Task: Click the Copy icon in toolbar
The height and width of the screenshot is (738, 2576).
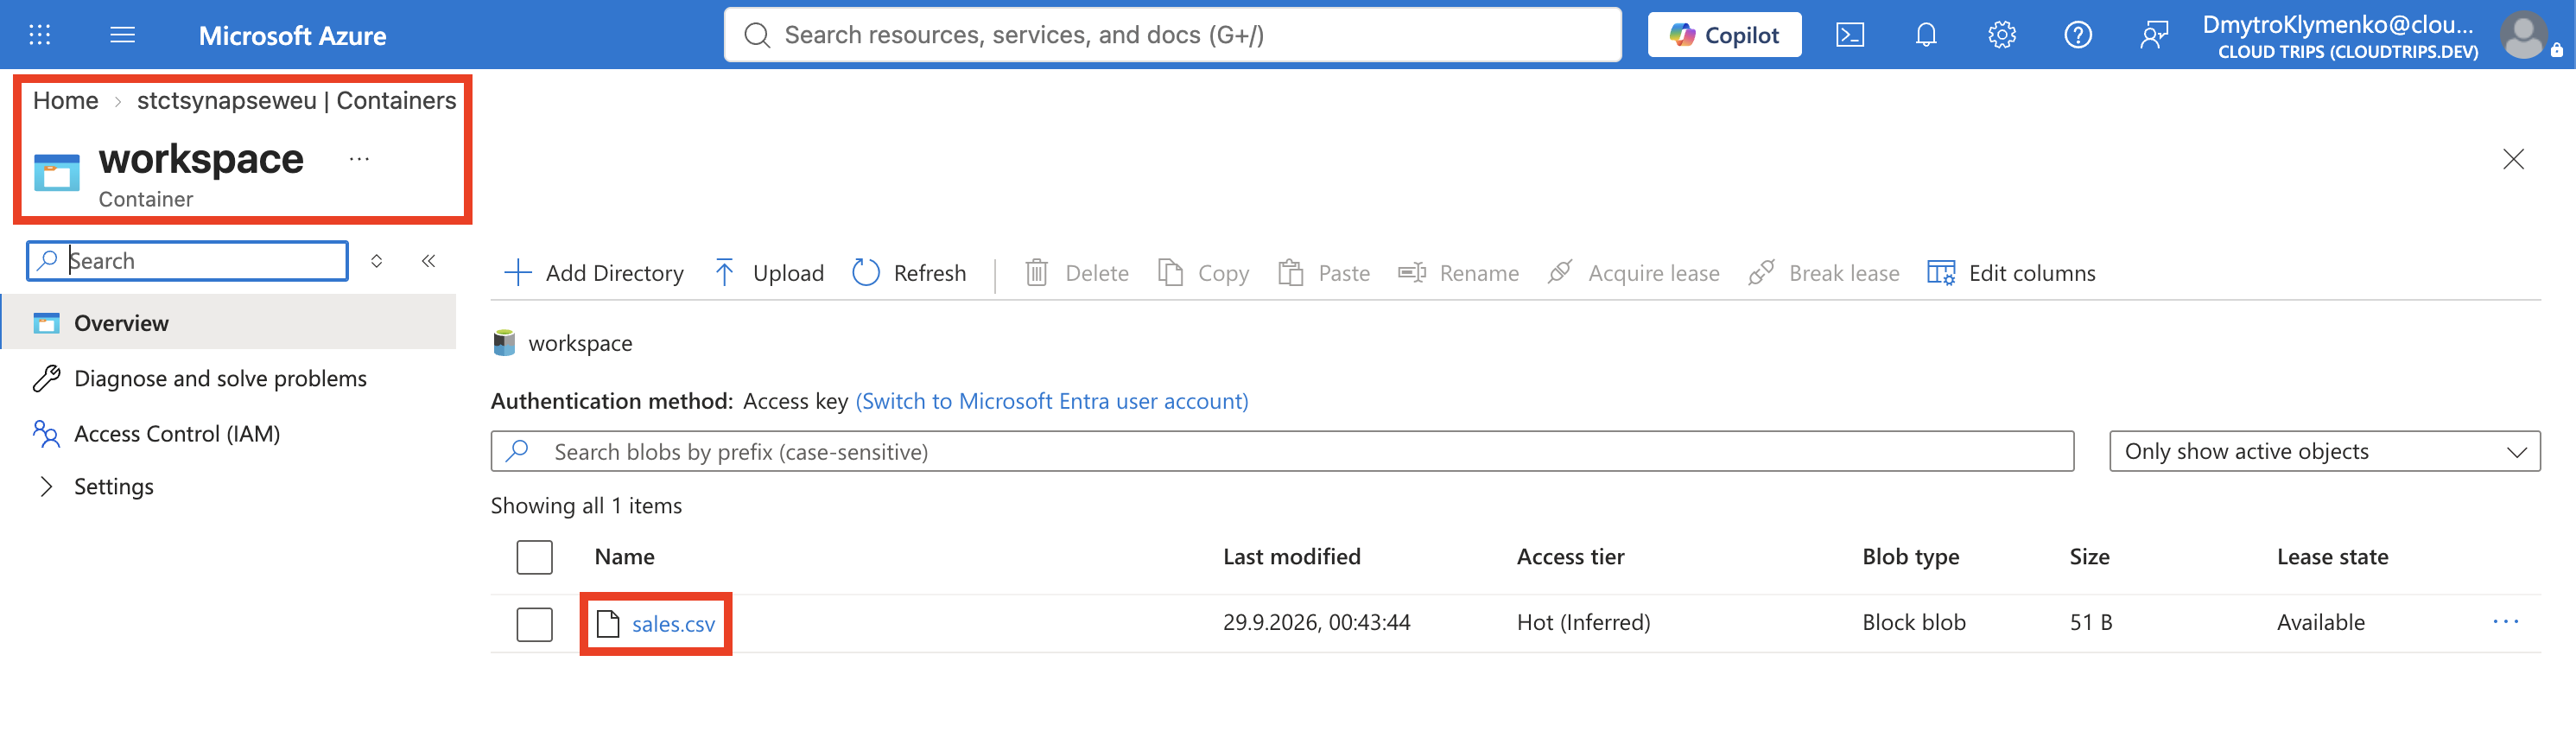Action: pyautogui.click(x=1169, y=273)
